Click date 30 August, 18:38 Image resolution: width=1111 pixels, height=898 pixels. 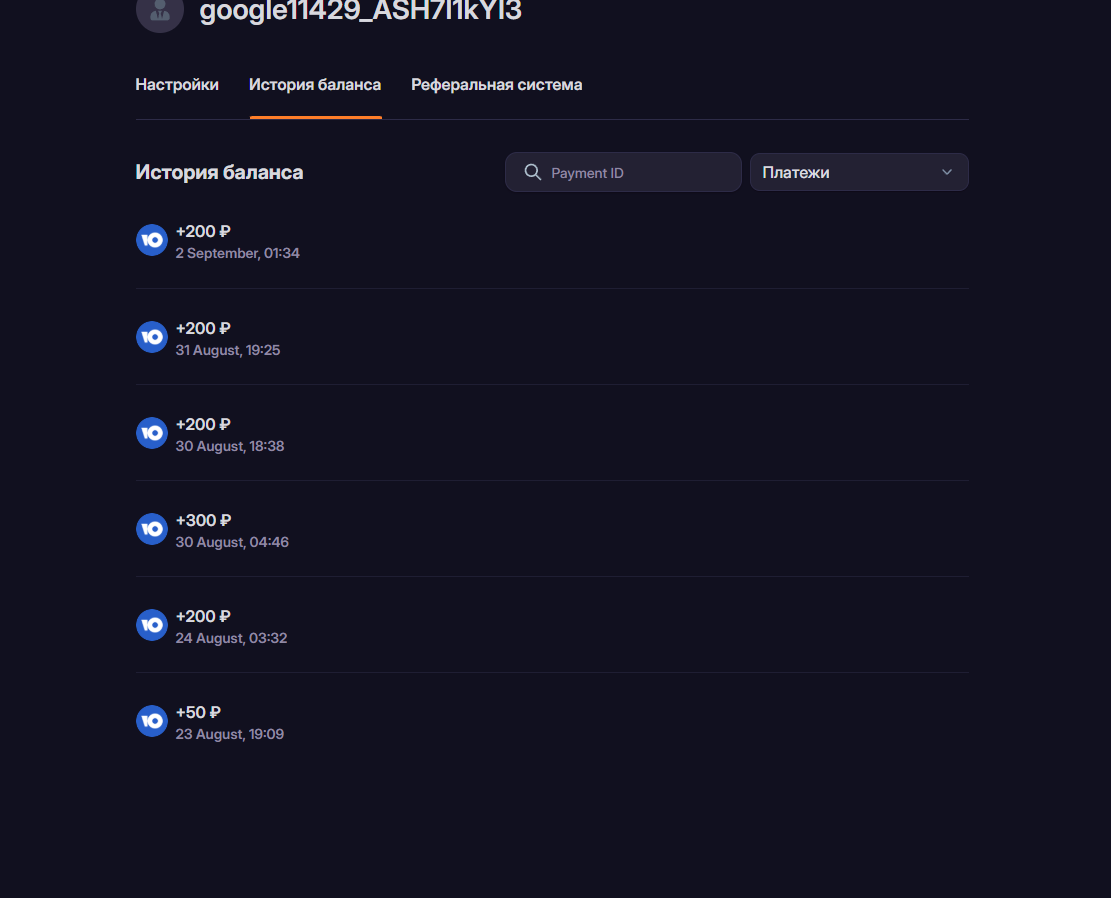click(x=230, y=447)
